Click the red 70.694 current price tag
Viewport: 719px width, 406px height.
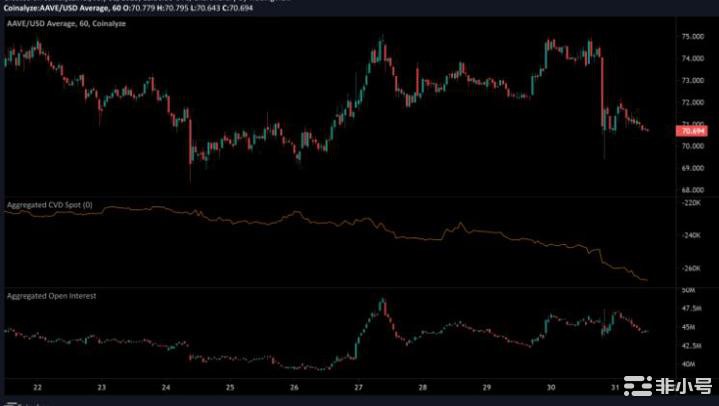point(692,131)
